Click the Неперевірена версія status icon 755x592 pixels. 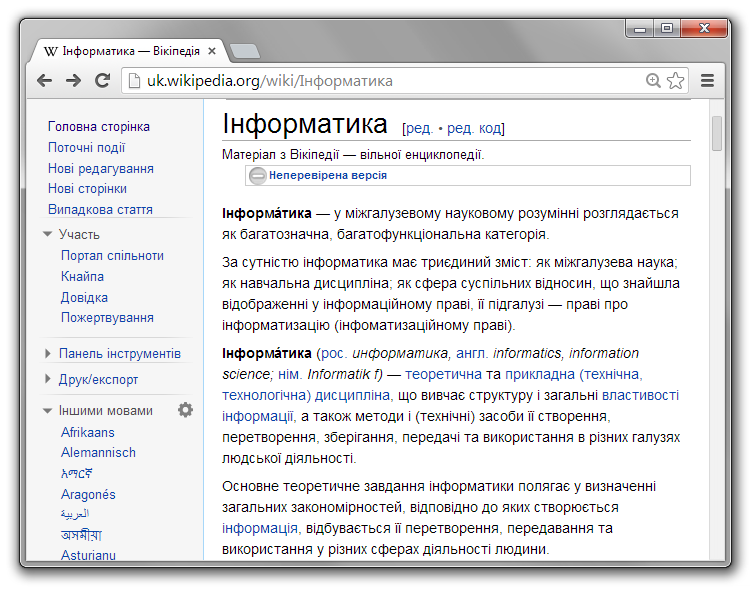tap(258, 175)
